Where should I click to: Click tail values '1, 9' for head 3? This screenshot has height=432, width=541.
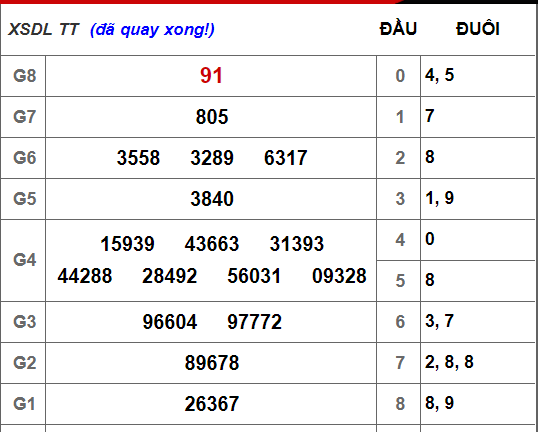(x=439, y=198)
